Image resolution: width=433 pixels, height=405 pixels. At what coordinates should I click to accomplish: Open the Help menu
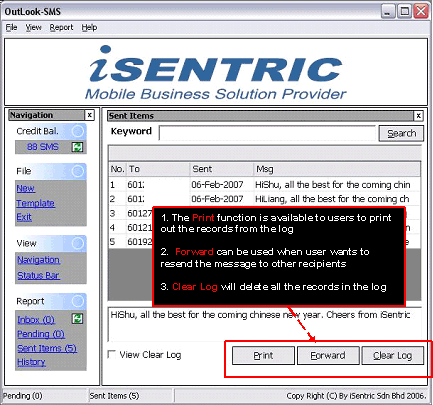[x=89, y=27]
